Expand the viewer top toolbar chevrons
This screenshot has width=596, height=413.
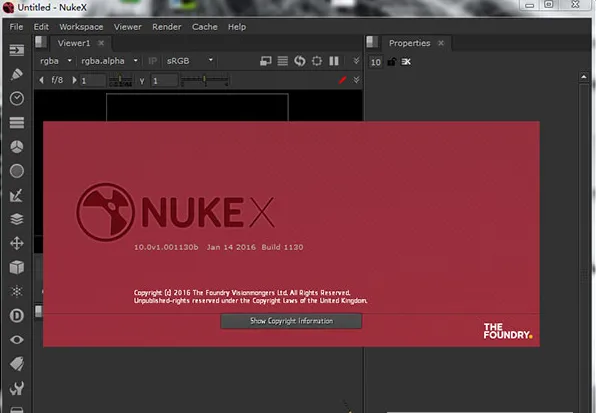[356, 61]
